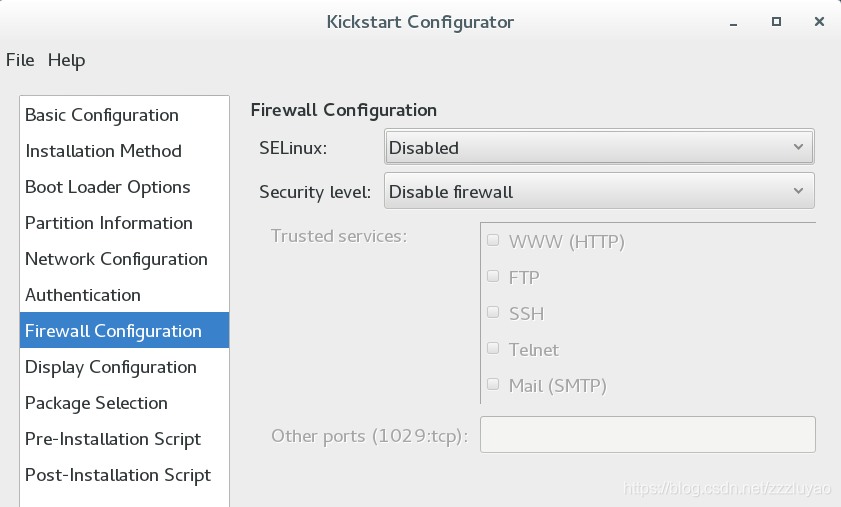Open the Help menu
The image size is (841, 507).
click(x=67, y=60)
